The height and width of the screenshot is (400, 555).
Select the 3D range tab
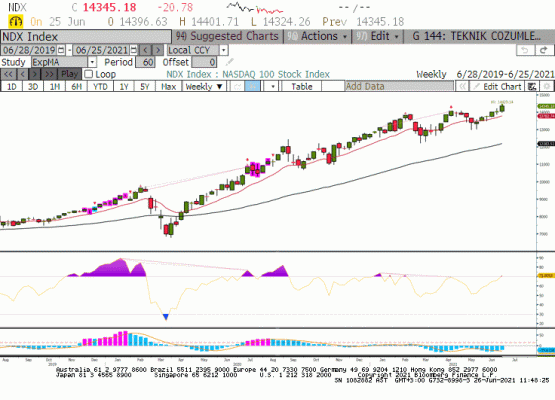coord(33,86)
